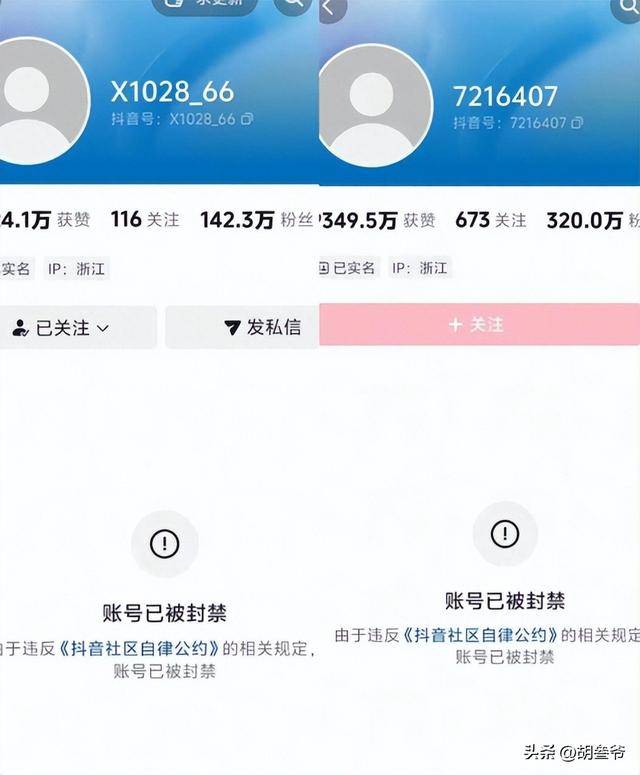
Task: Tap the back arrow on right profile
Action: (330, 8)
